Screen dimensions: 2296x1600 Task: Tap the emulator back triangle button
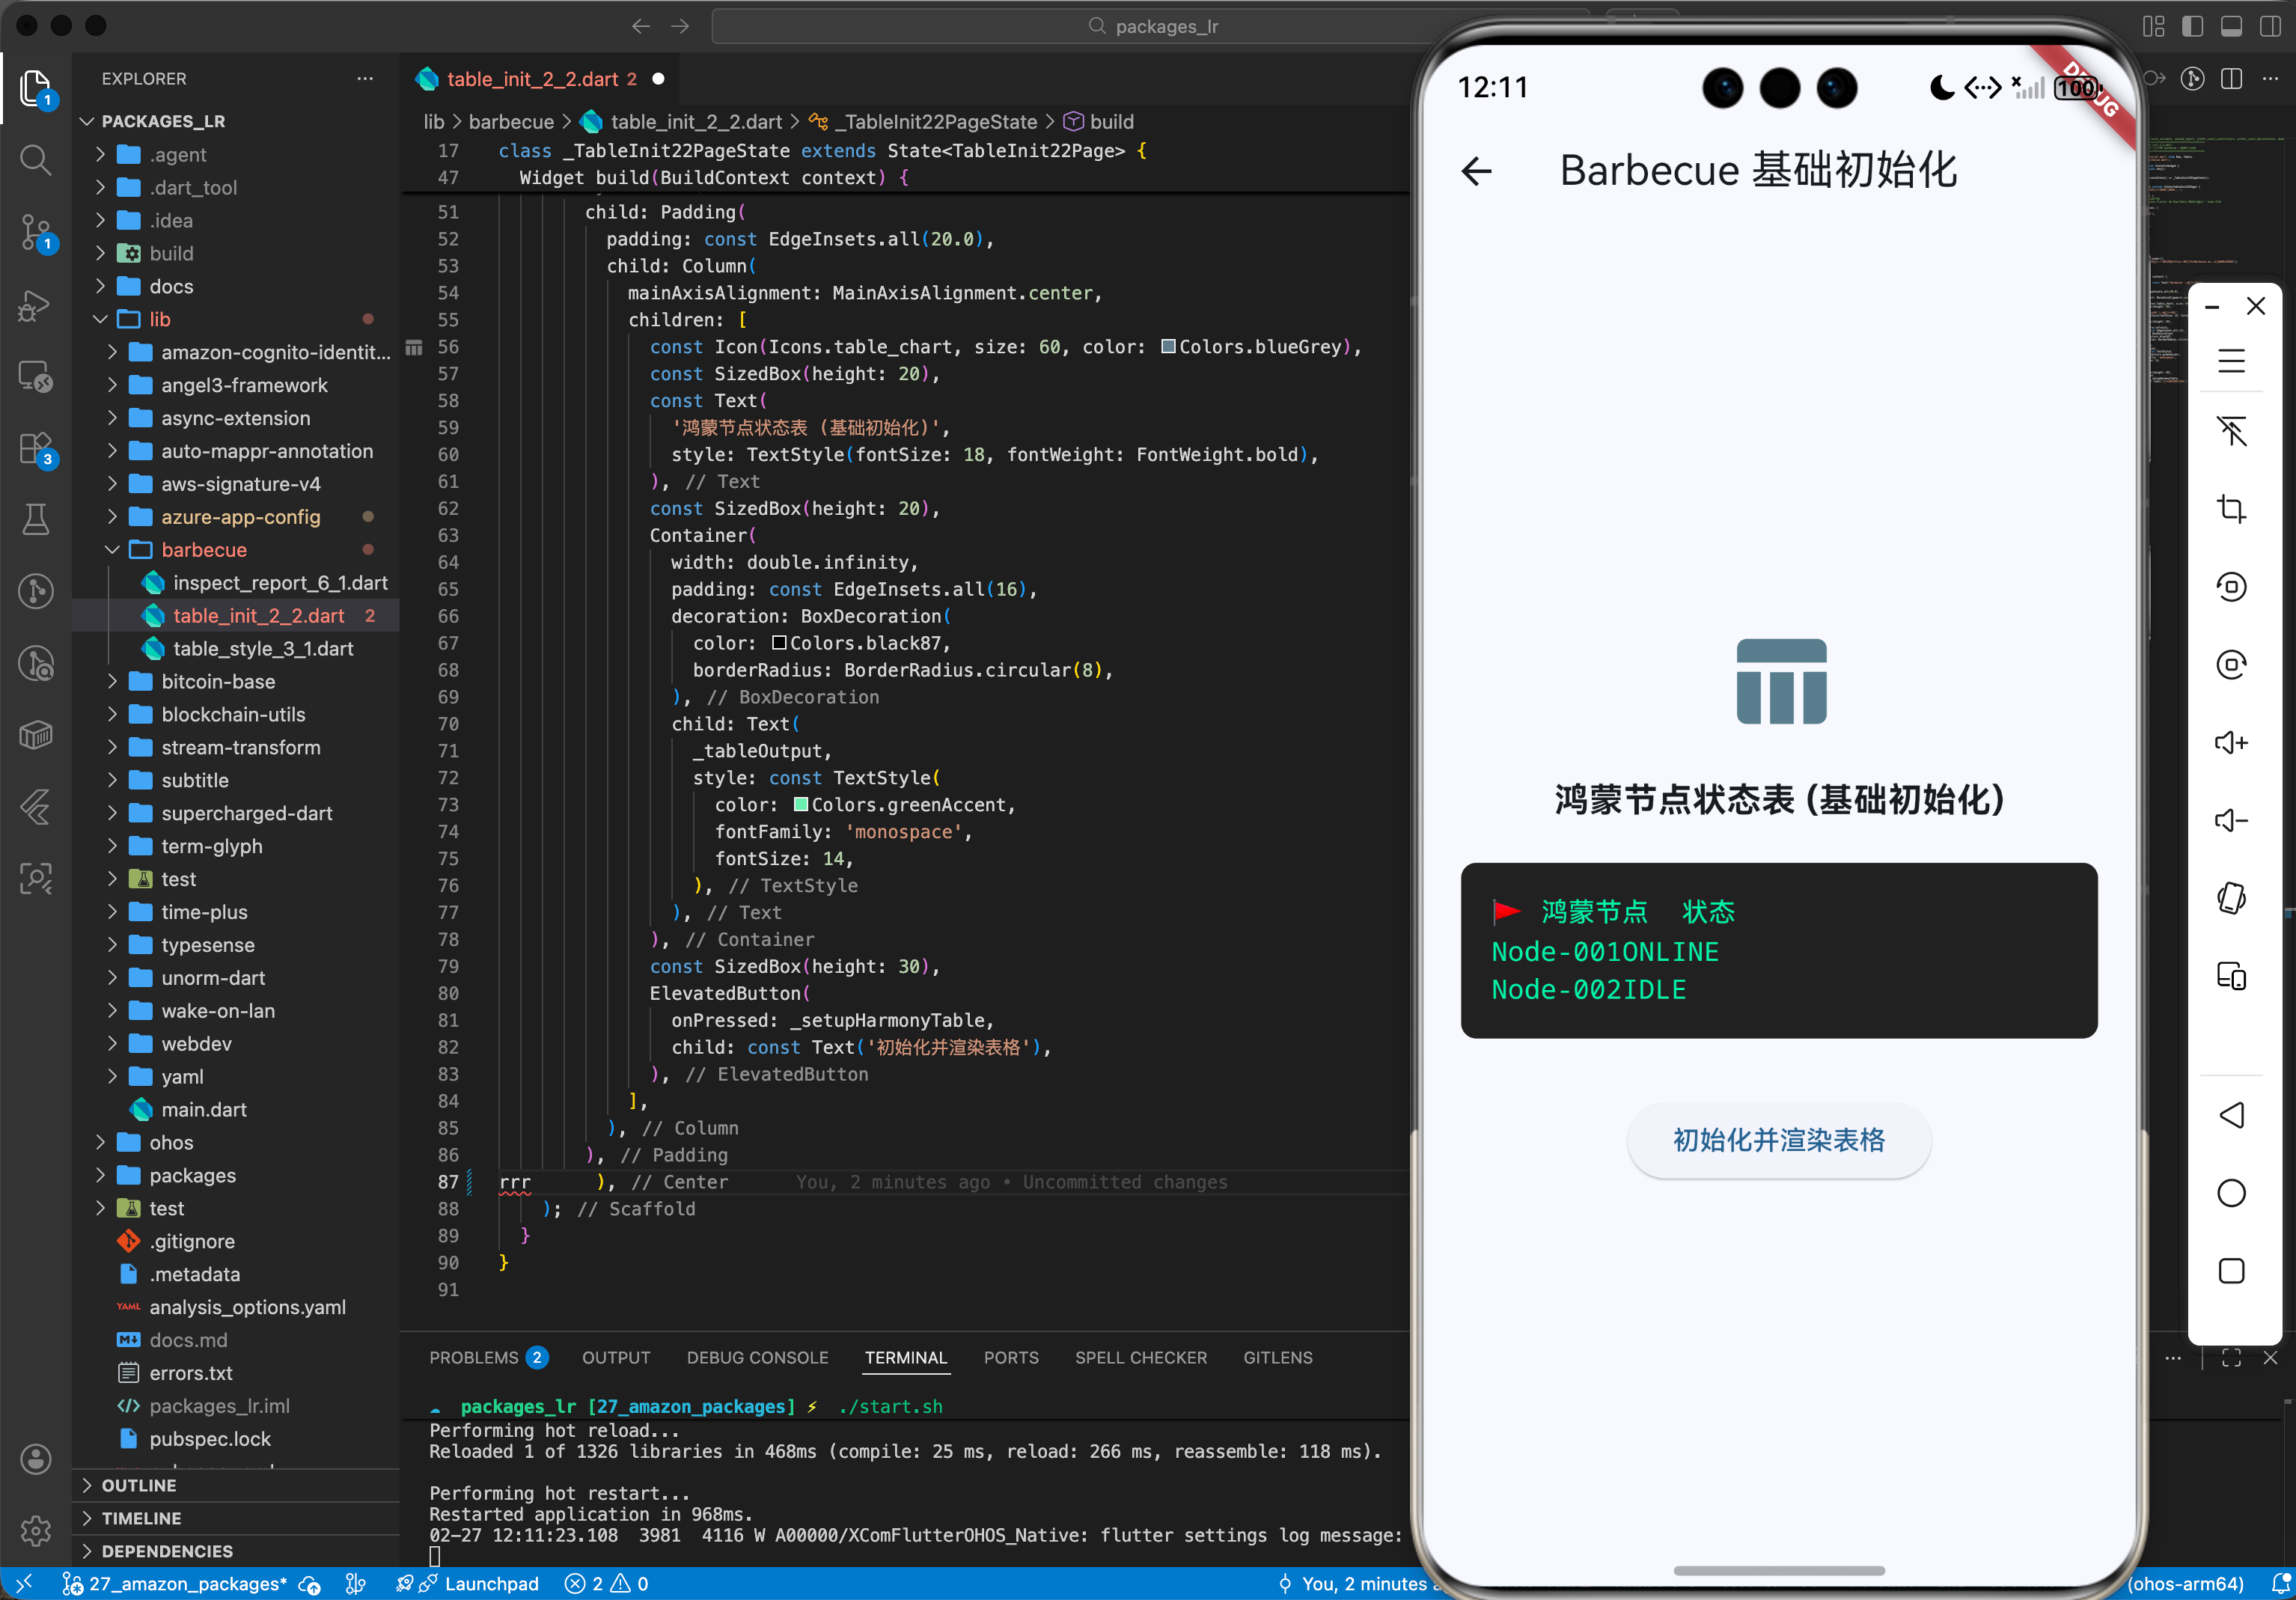2231,1115
